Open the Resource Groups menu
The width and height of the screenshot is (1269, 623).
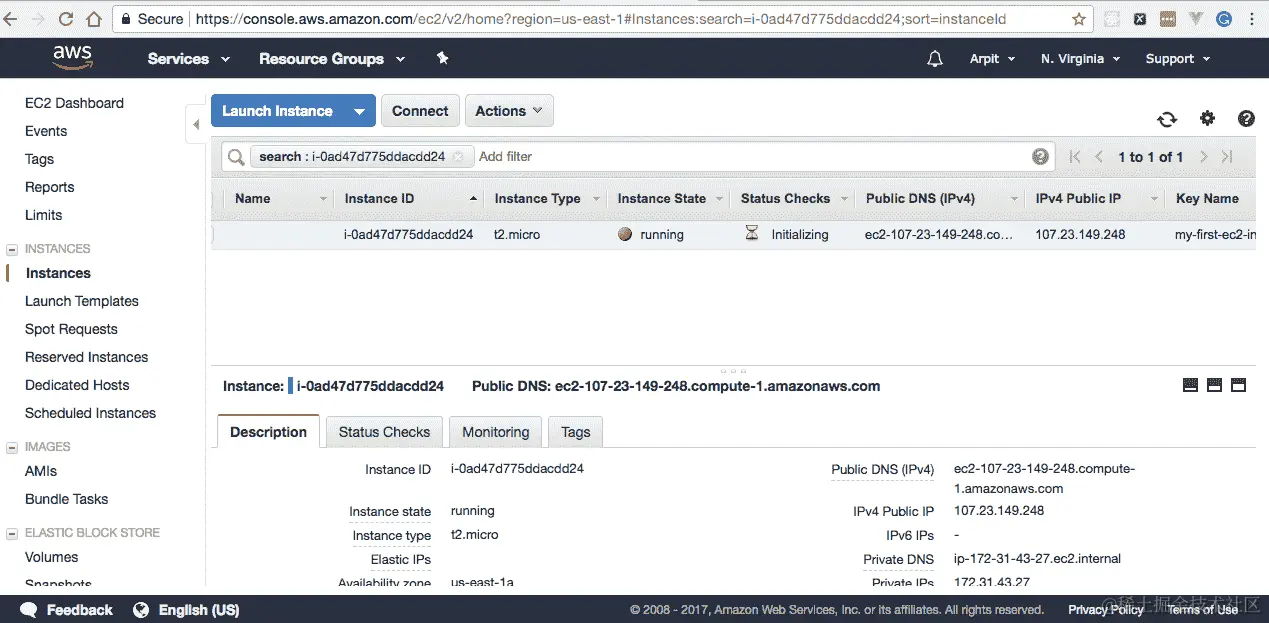point(332,59)
